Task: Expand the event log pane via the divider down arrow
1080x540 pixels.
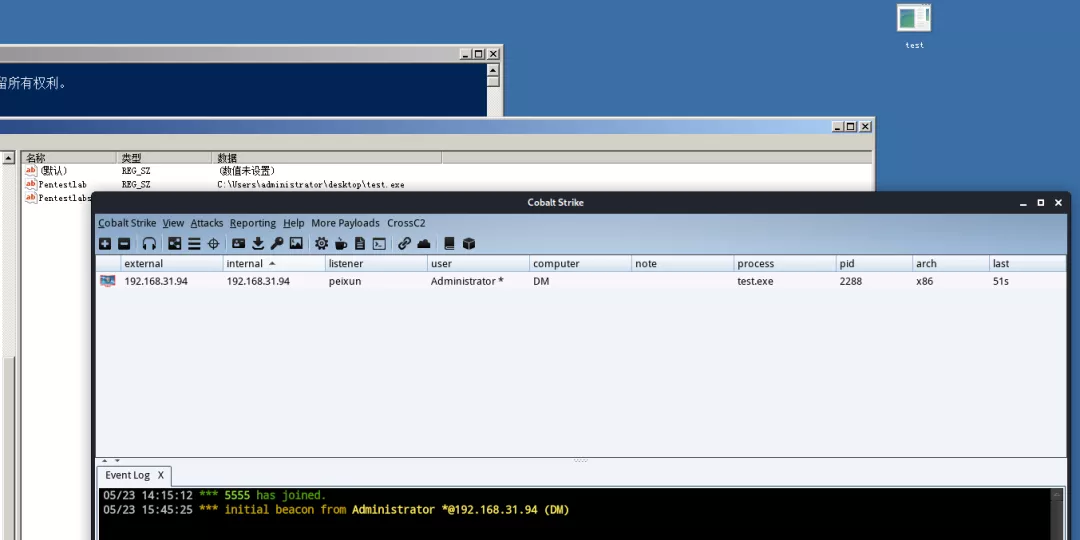Action: pyautogui.click(x=117, y=460)
